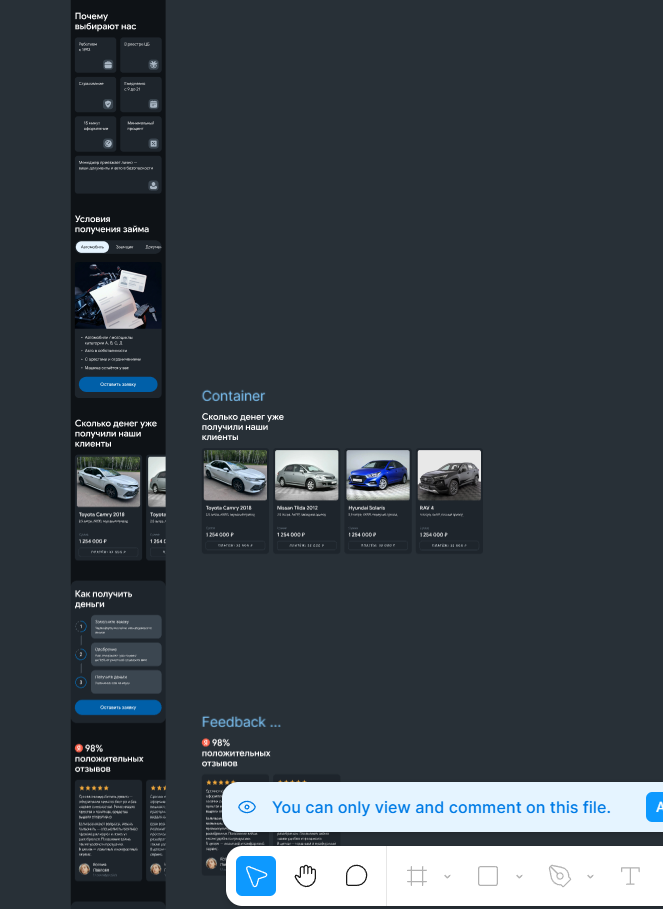Choose the Text tool
663x909 pixels.
coord(630,876)
